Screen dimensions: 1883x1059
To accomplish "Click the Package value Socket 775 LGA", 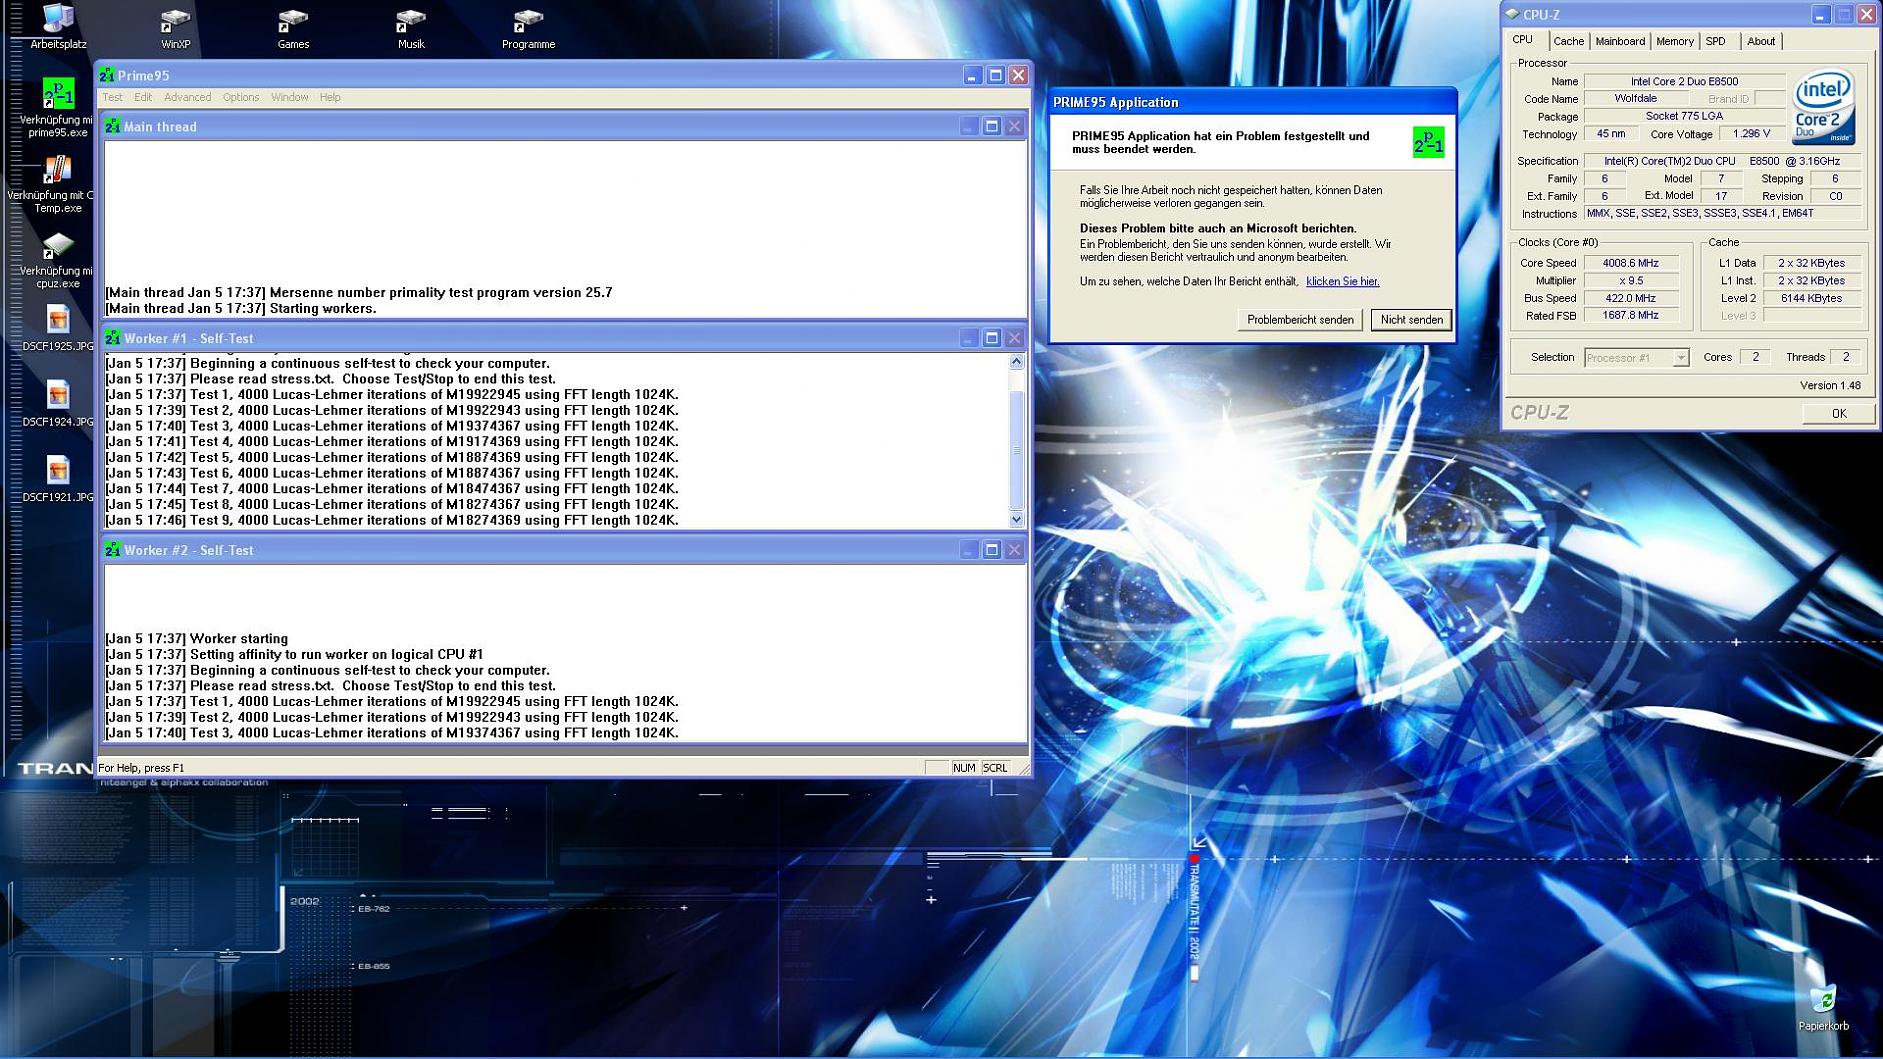I will coord(1684,117).
